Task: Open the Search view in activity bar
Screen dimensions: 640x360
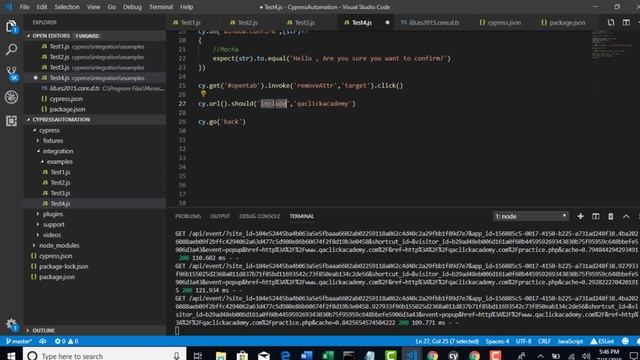Action: [x=11, y=50]
